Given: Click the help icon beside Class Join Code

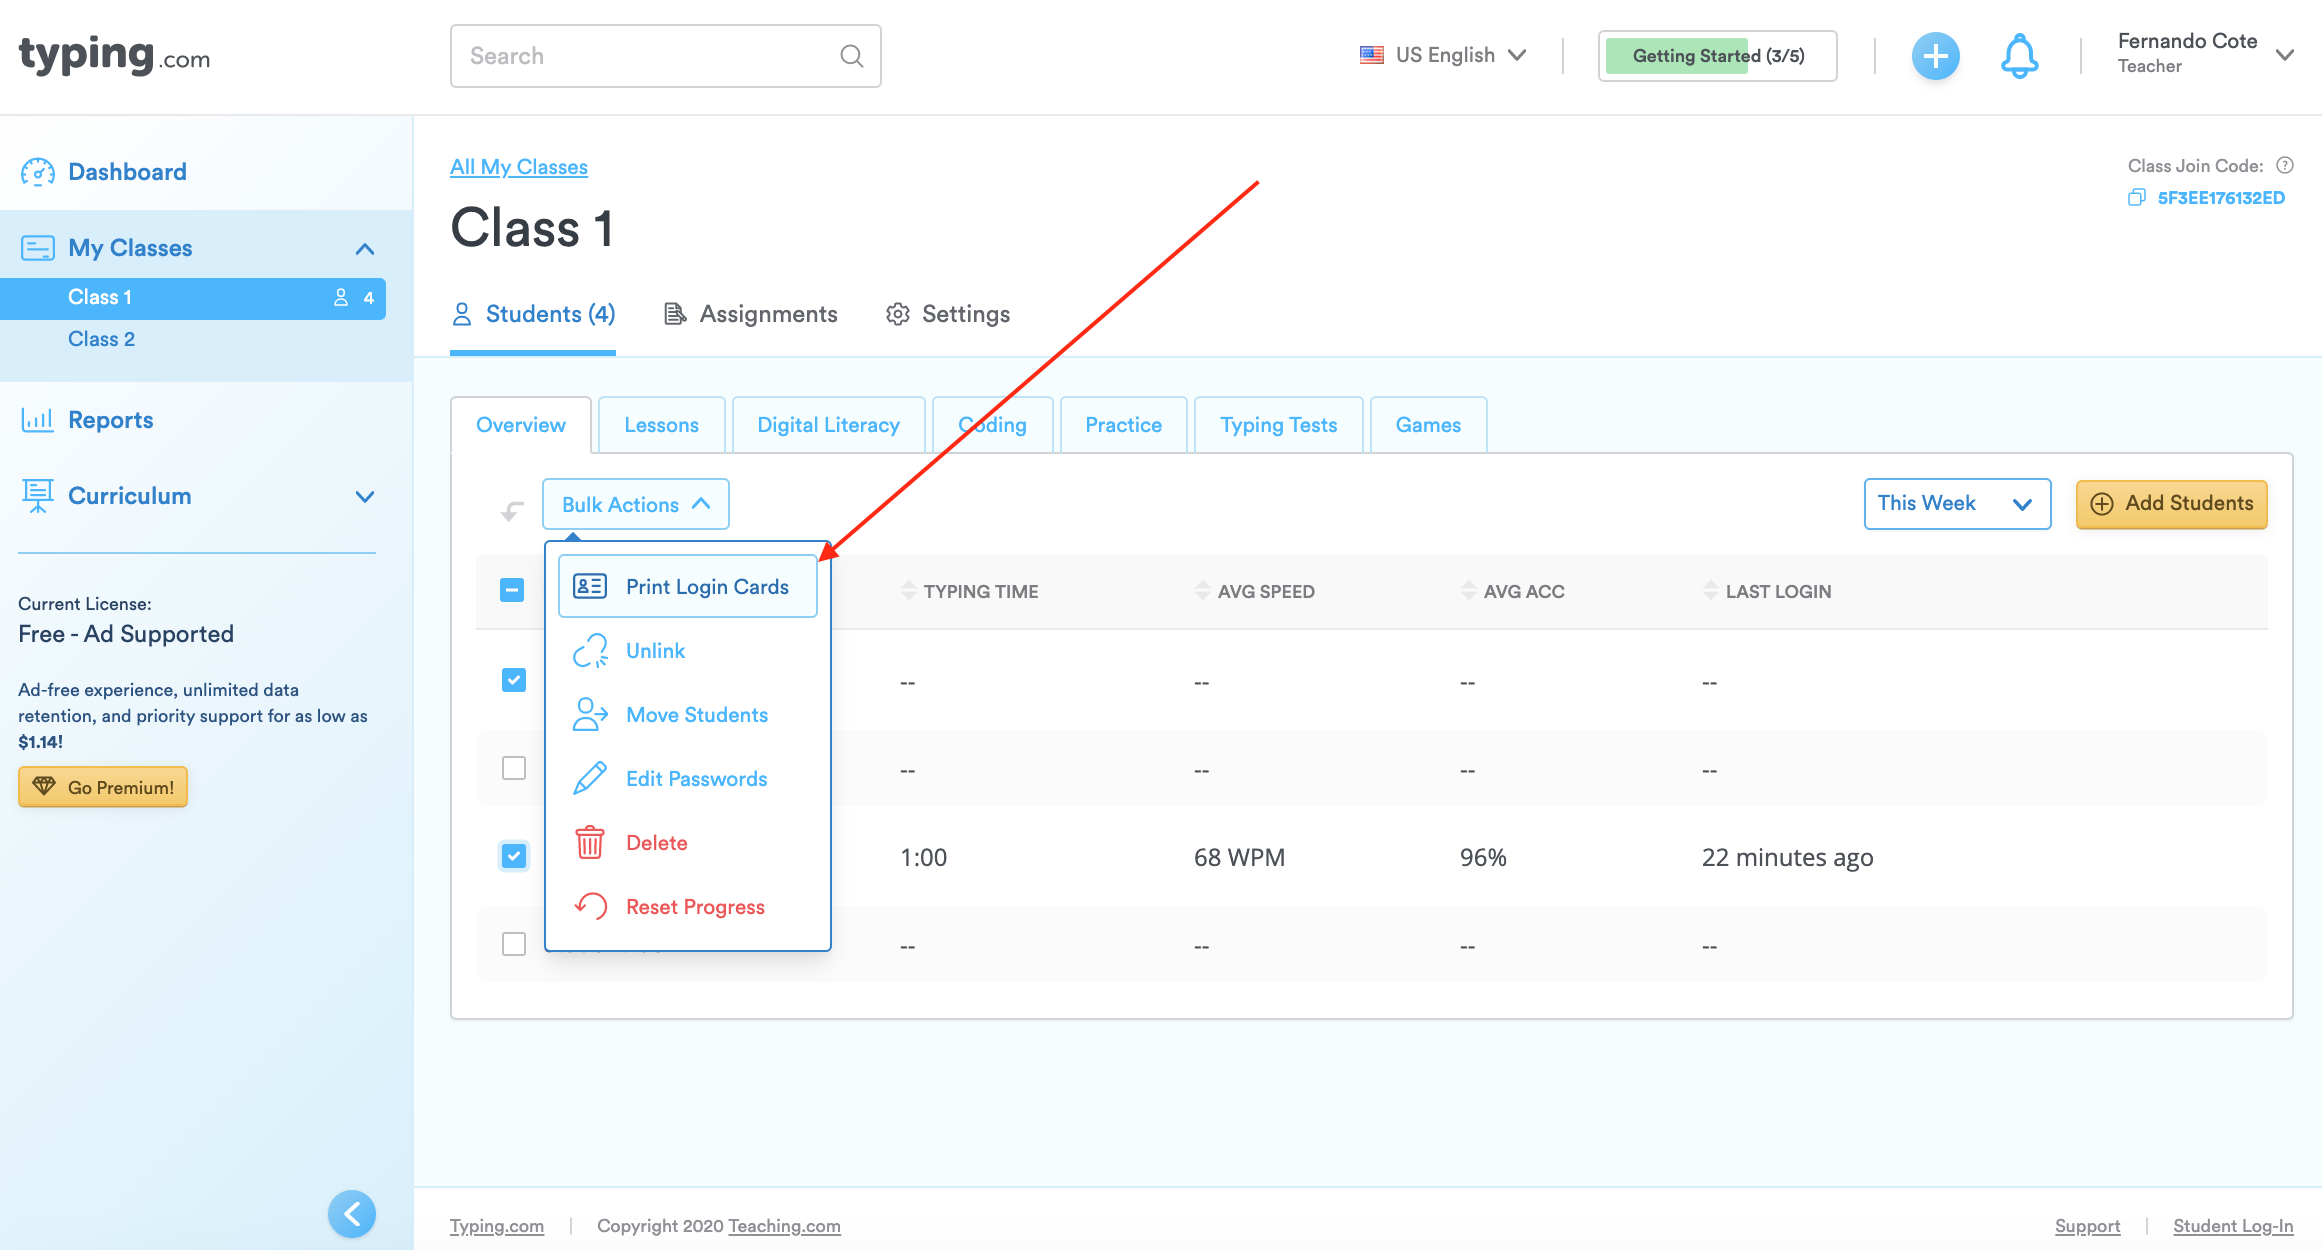Looking at the screenshot, I should tap(2285, 166).
